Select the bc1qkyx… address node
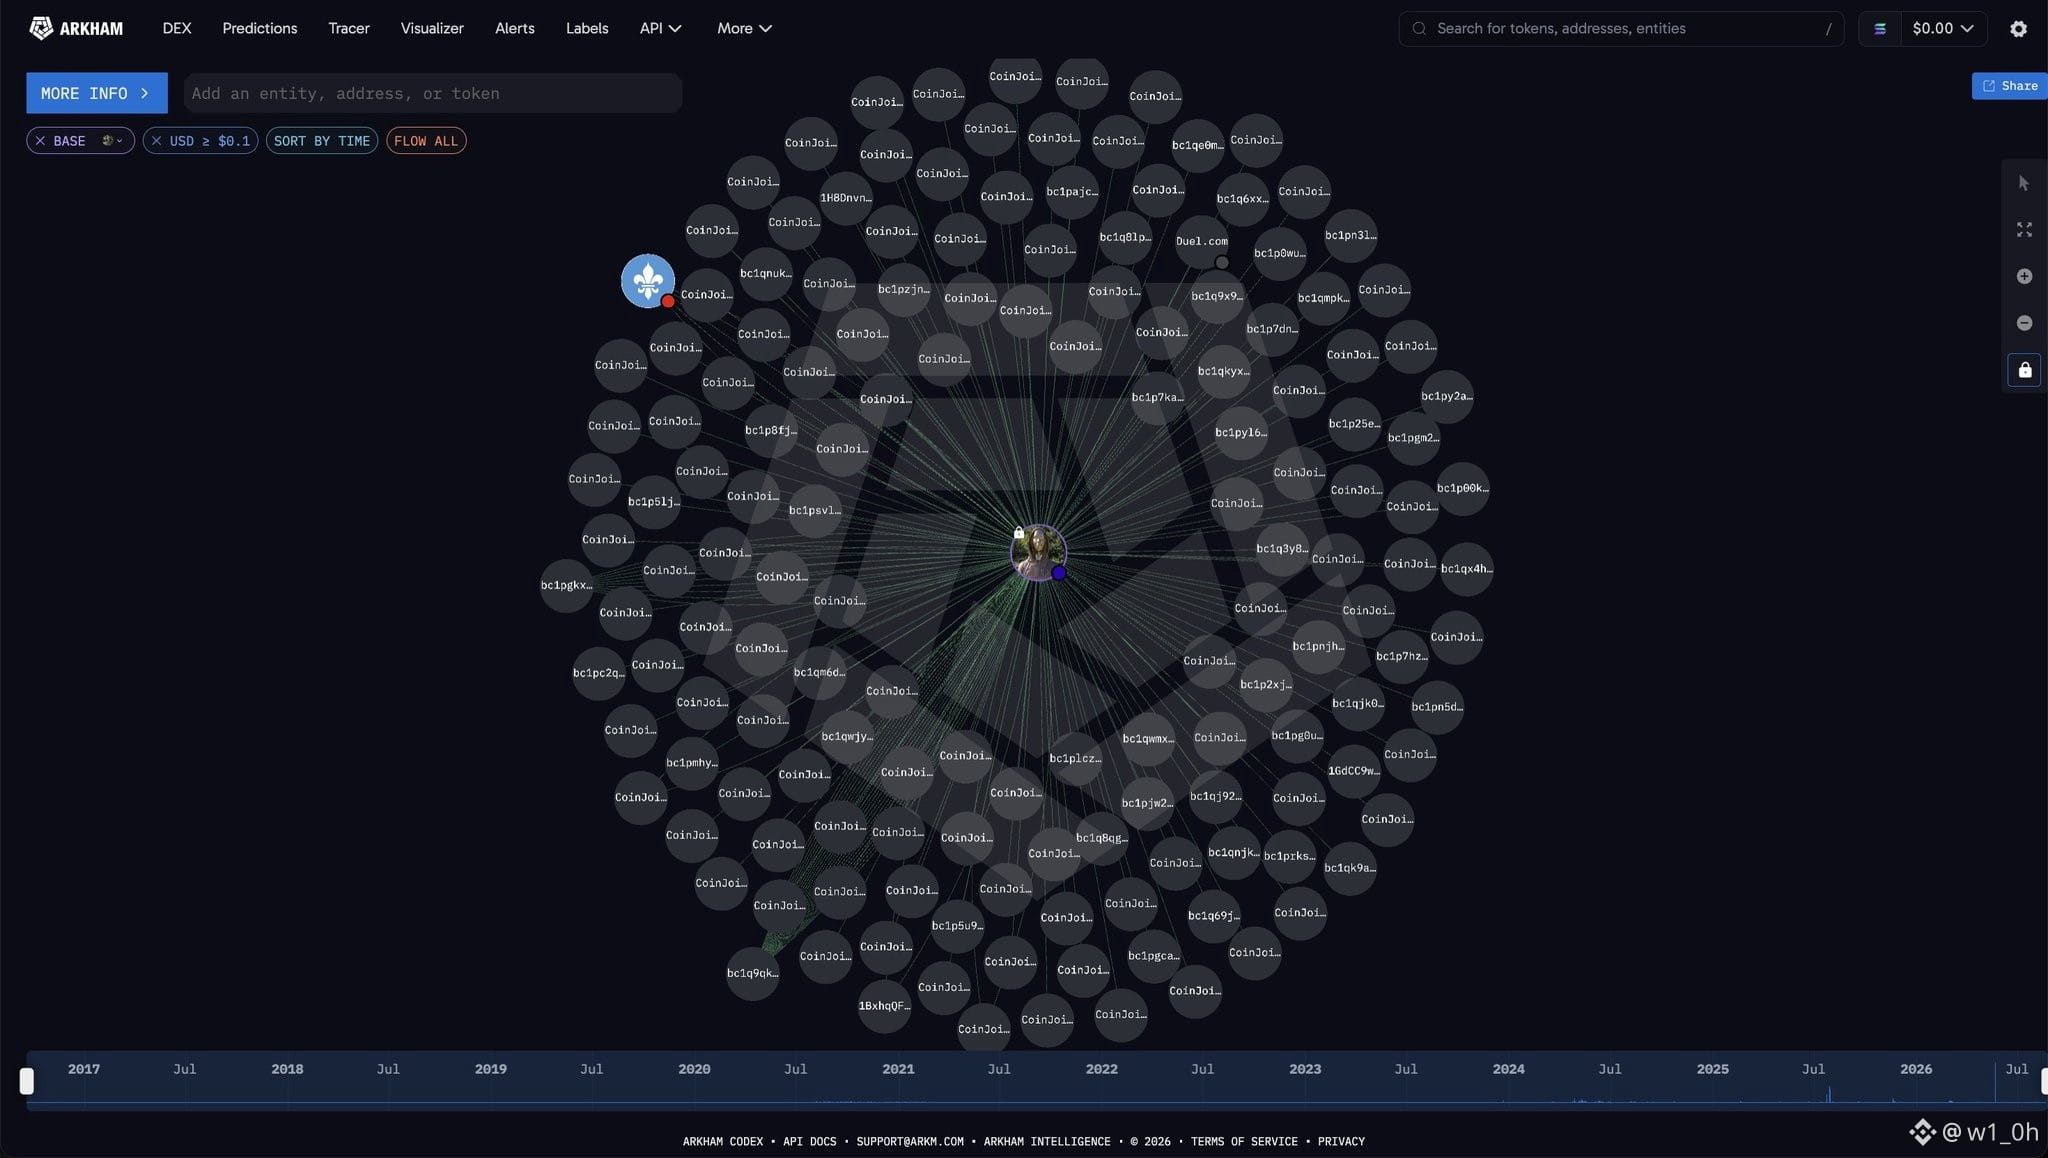Screen dimensions: 2048x1158 [x=1224, y=371]
